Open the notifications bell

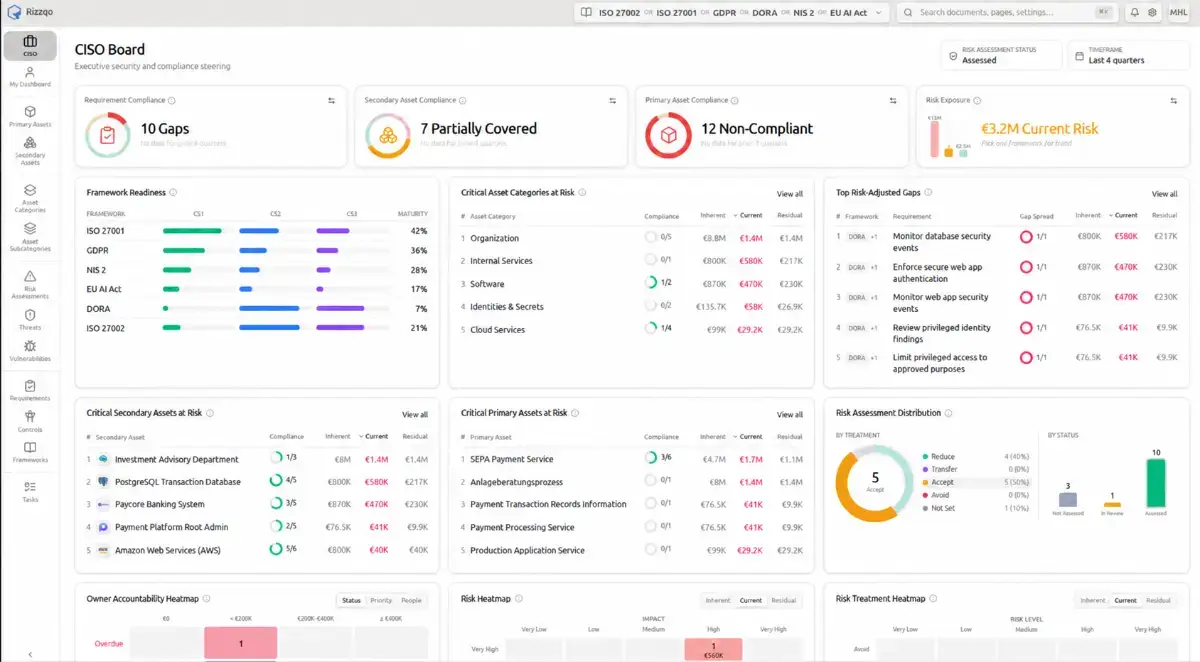pos(1135,13)
